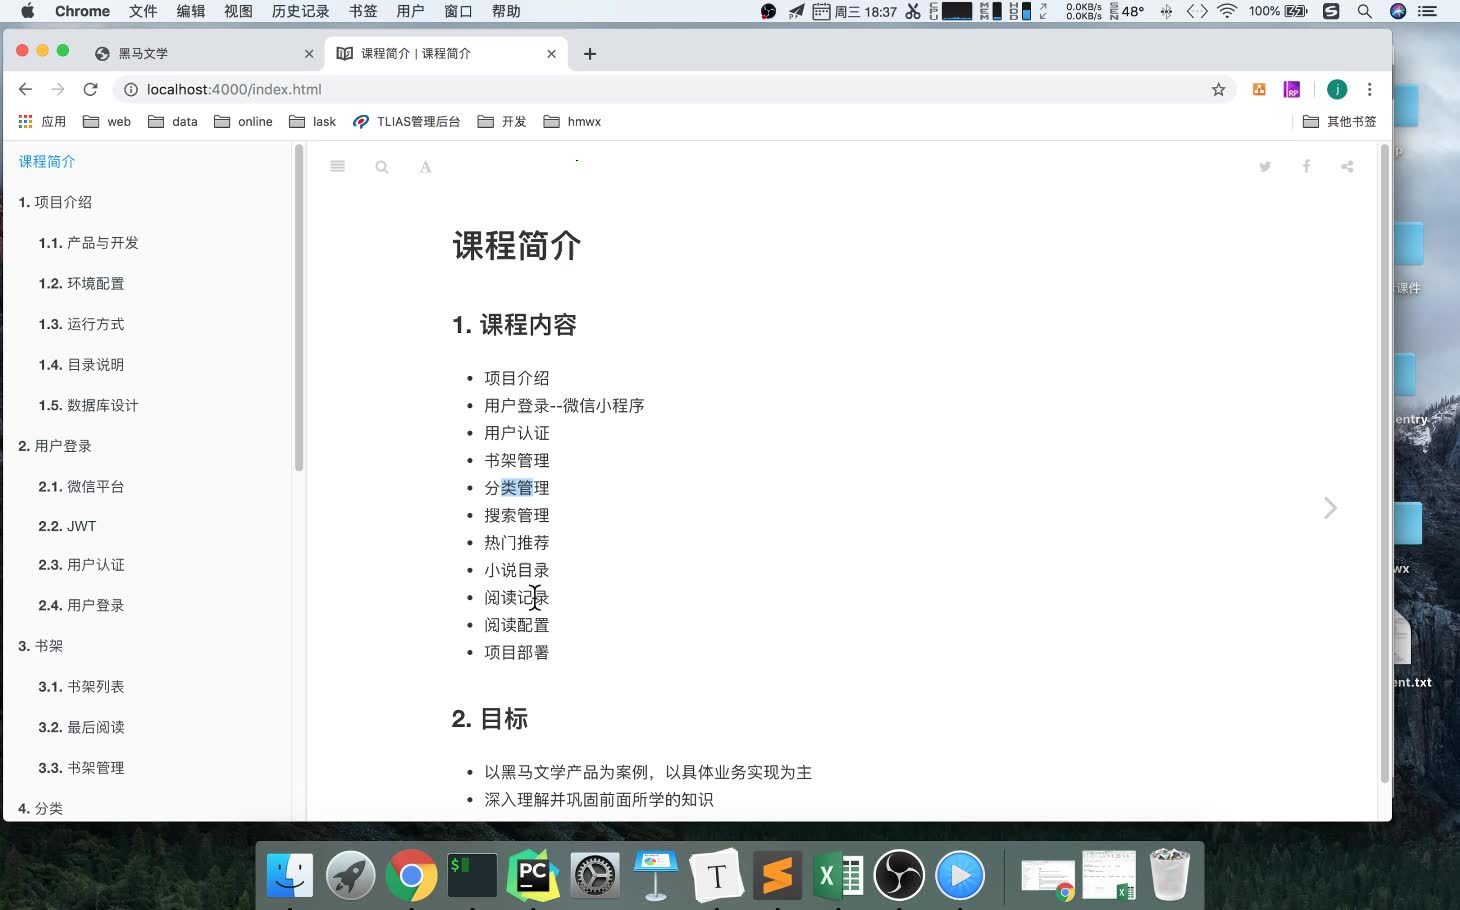Open the hmwx bookmarks folder

(x=572, y=122)
